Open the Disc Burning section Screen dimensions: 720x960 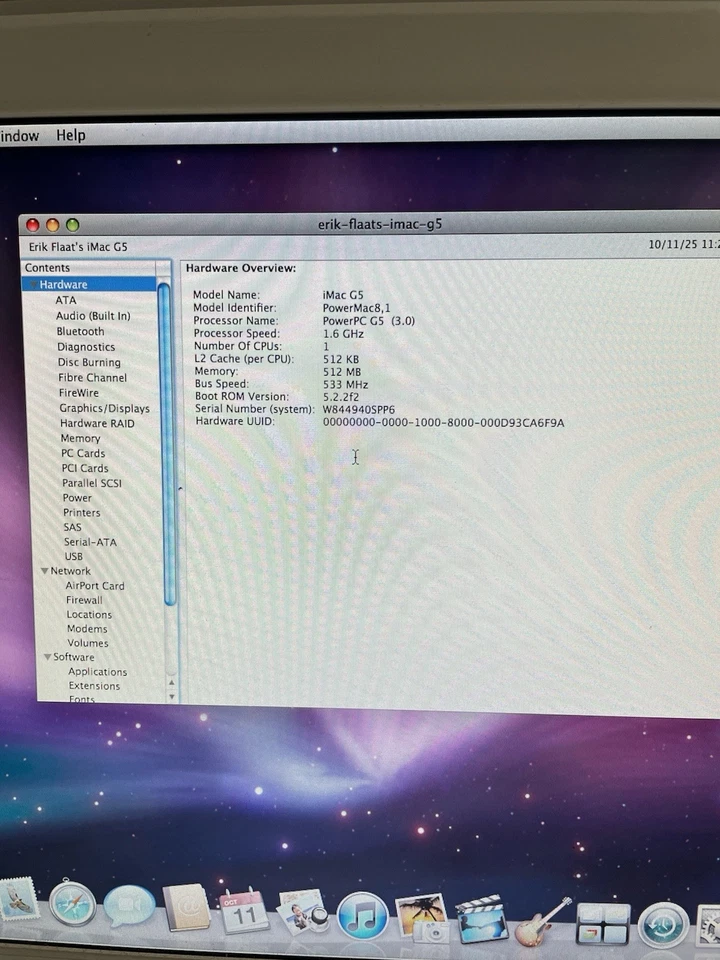(x=89, y=362)
